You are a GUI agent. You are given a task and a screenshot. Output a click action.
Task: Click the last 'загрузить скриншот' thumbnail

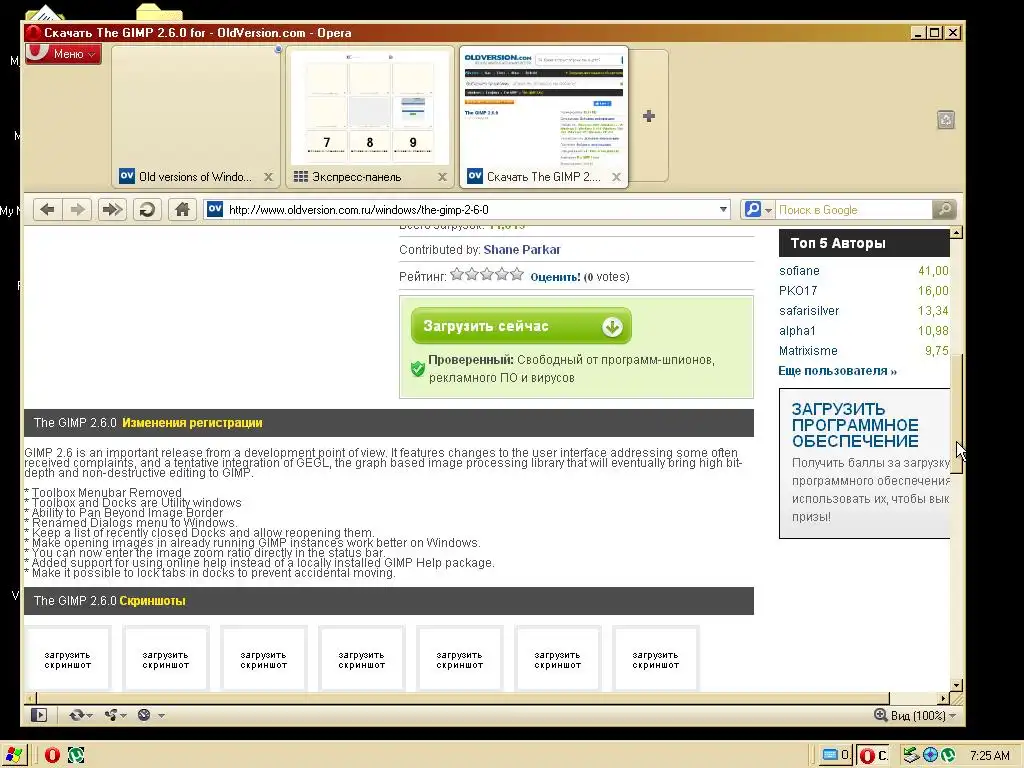click(656, 659)
